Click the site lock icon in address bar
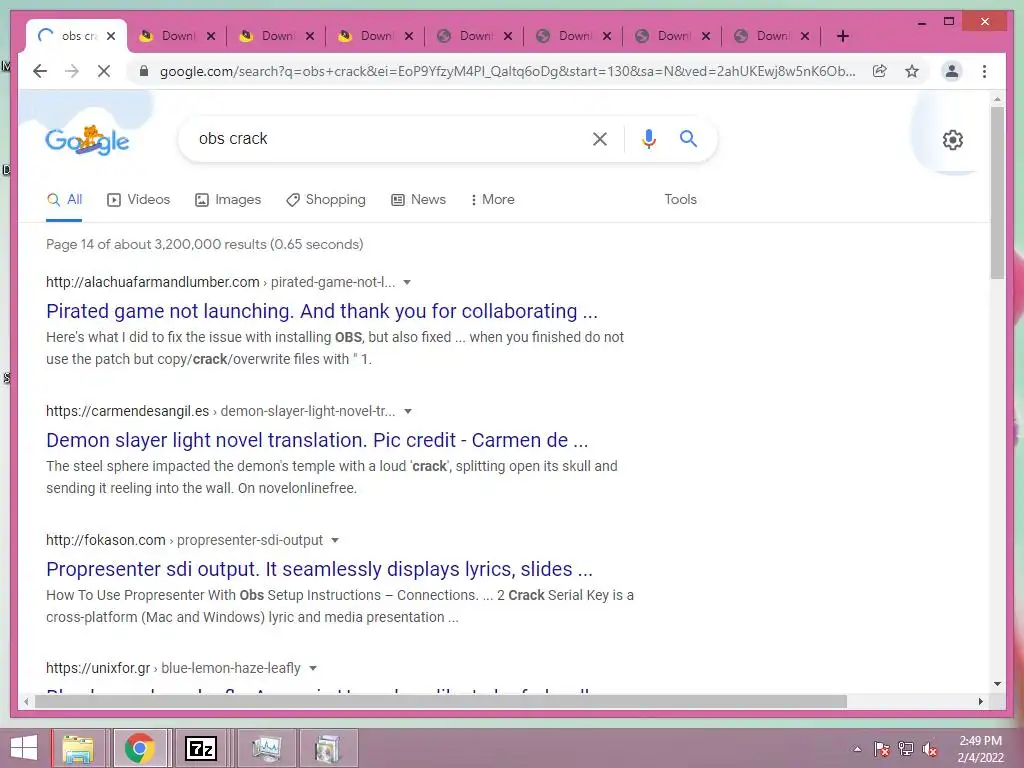 point(144,71)
